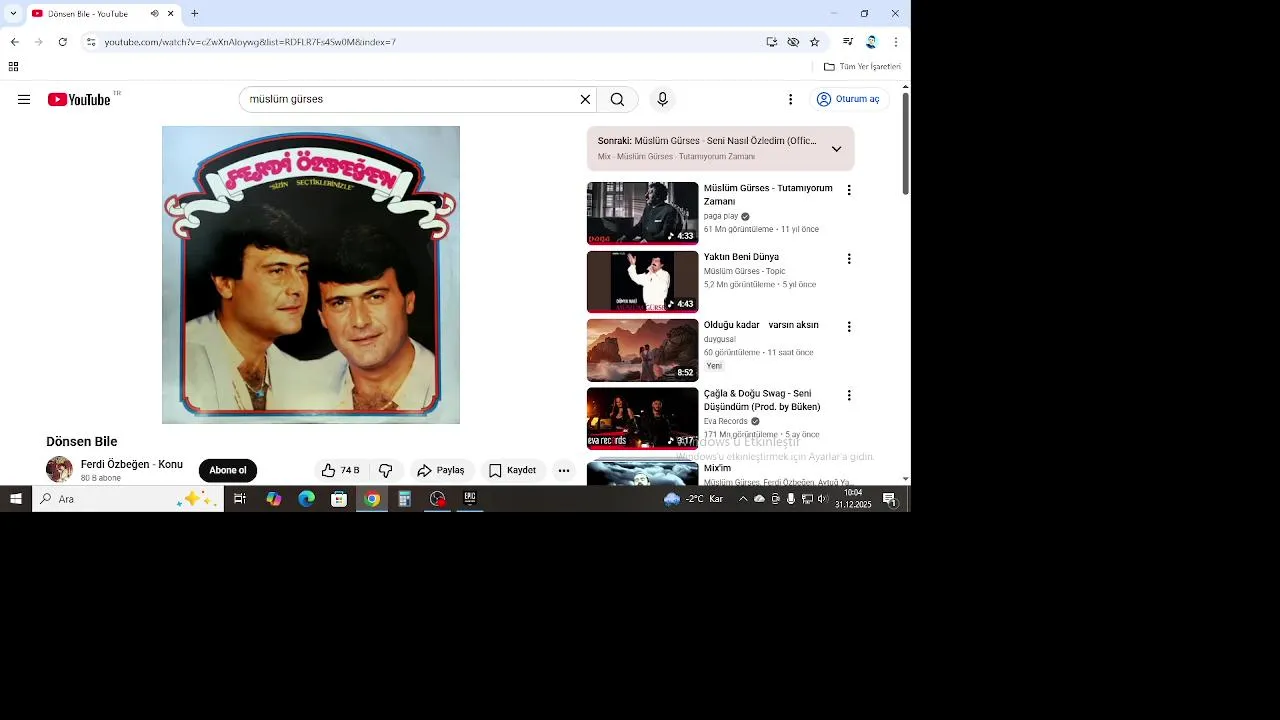
Task: Open a new Chrome tab
Action: pyautogui.click(x=194, y=14)
